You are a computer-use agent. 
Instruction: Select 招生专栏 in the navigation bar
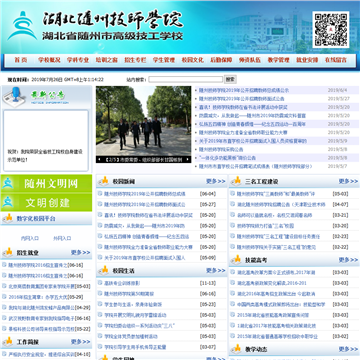pyautogui.click(x=135, y=60)
